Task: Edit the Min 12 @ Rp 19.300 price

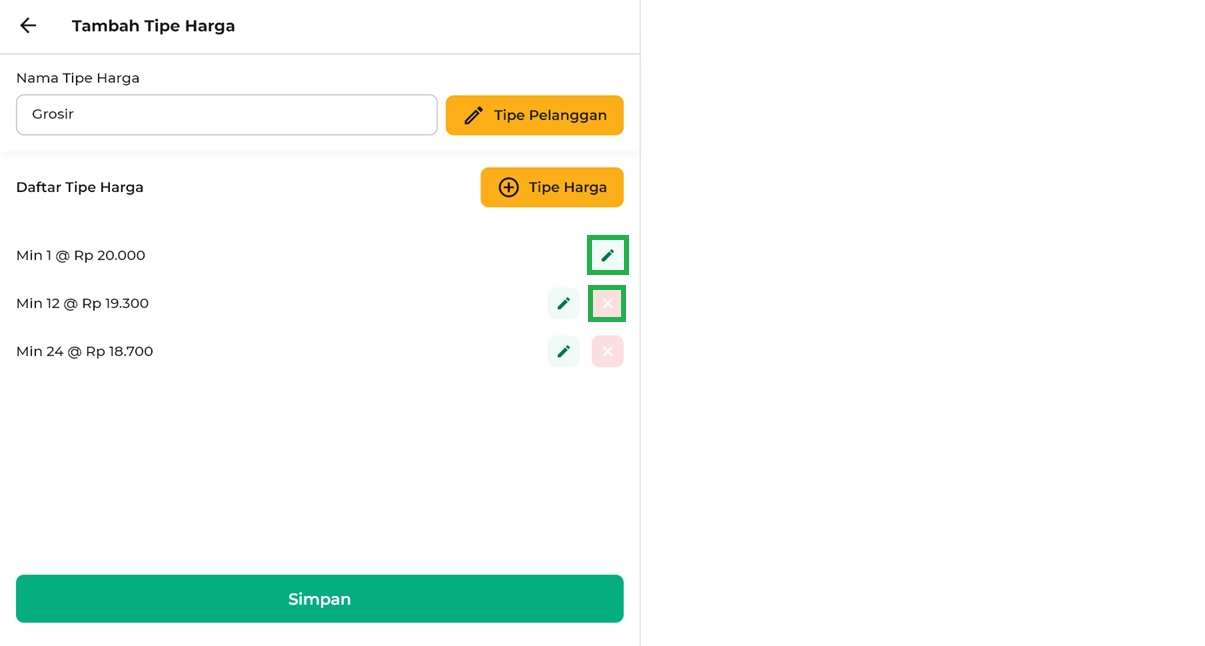Action: (x=563, y=303)
